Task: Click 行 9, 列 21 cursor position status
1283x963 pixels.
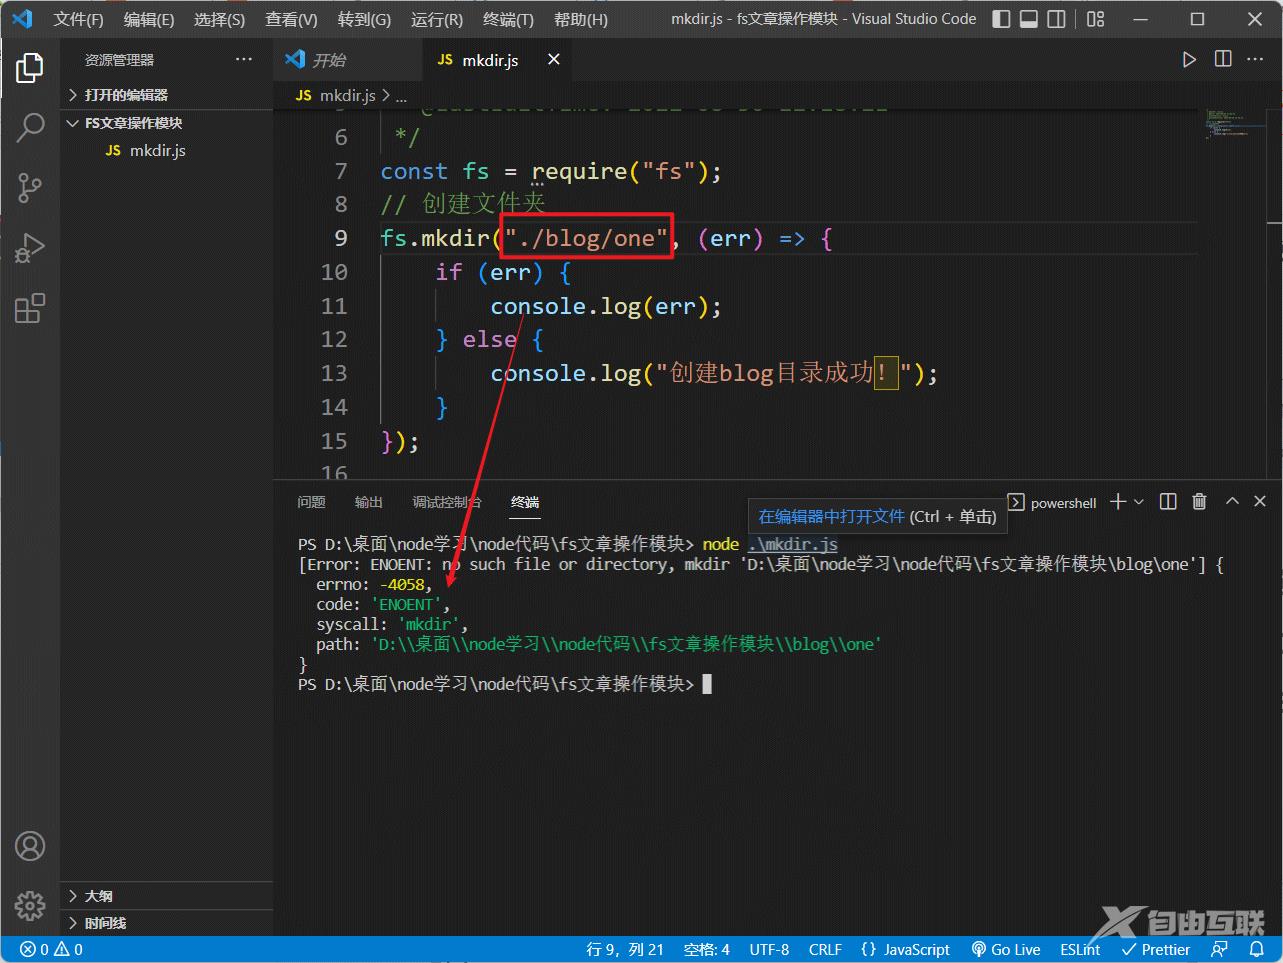Action: click(625, 950)
